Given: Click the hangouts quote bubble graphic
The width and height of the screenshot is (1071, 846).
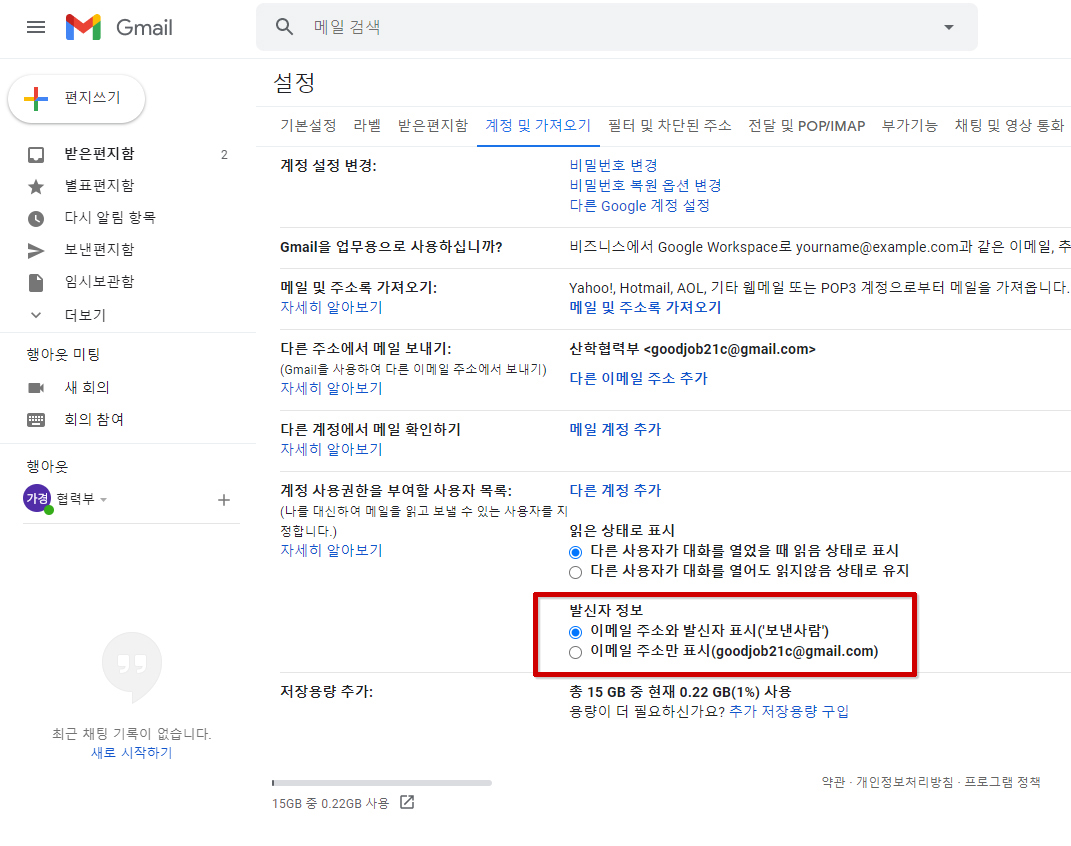Looking at the screenshot, I should pyautogui.click(x=132, y=667).
